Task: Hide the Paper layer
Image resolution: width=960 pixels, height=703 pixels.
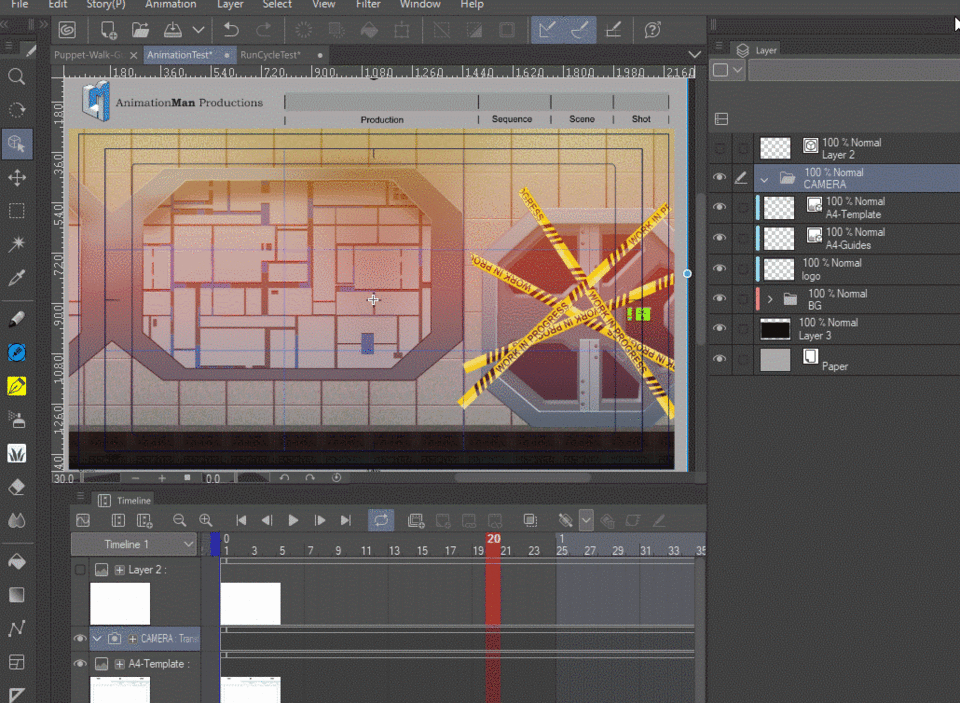Action: click(719, 359)
